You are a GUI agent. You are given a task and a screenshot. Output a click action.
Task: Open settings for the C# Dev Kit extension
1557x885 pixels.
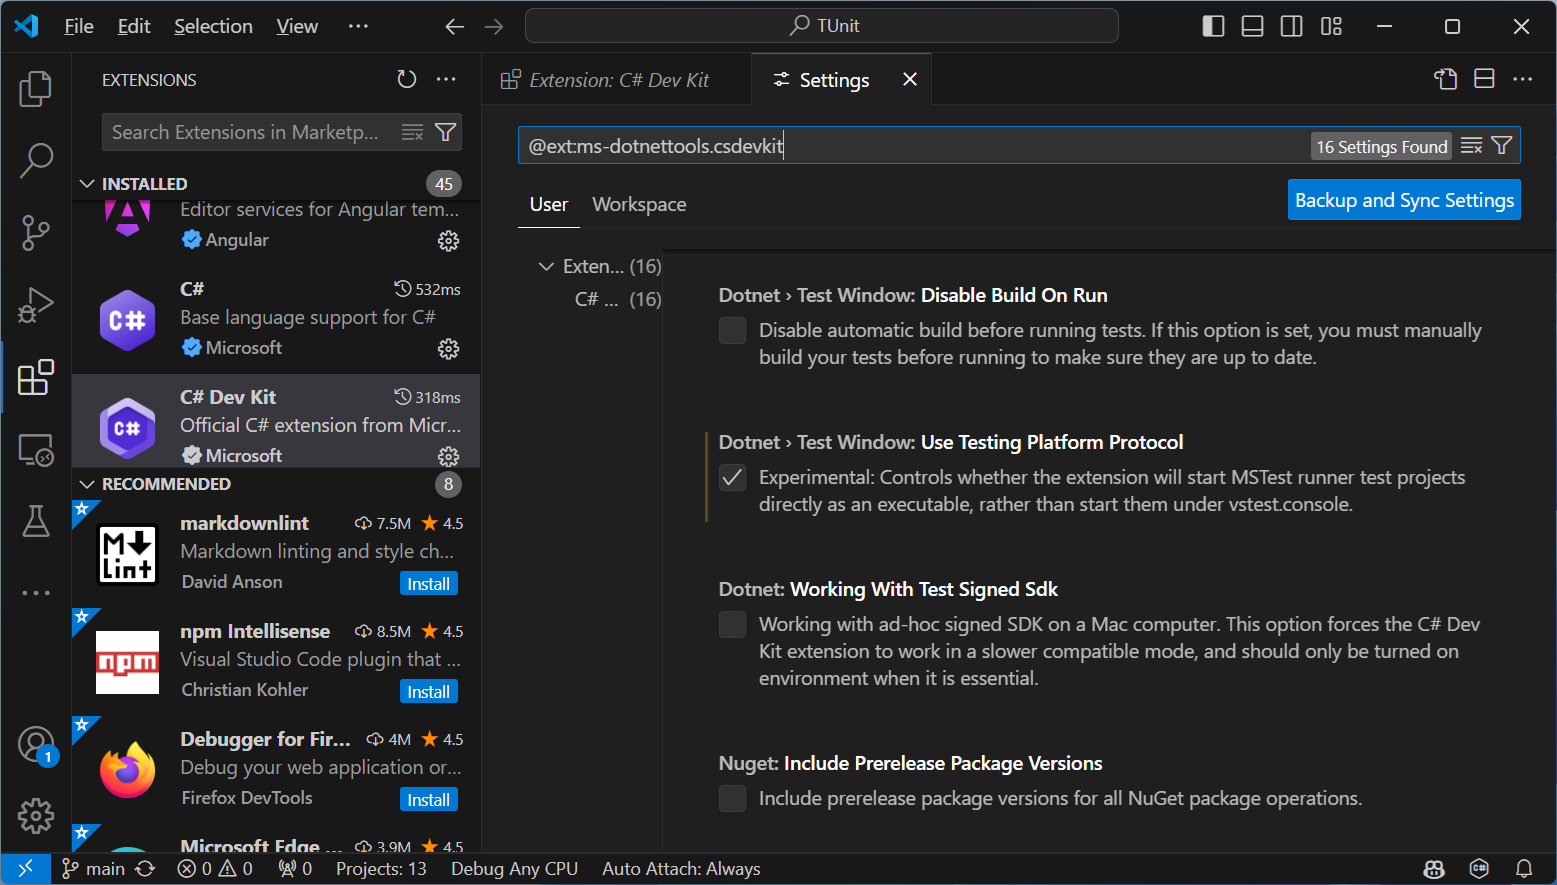(x=448, y=456)
